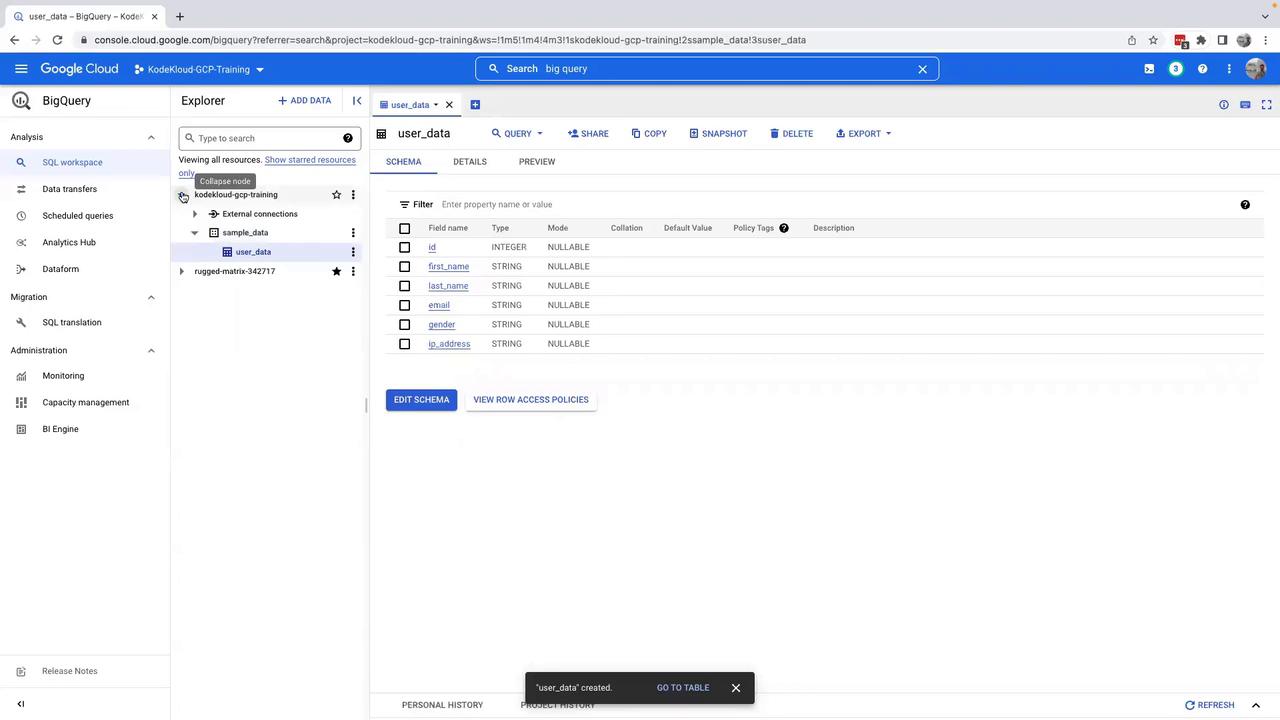The width and height of the screenshot is (1280, 720).
Task: Collapse the sample_data dataset node
Action: (195, 233)
